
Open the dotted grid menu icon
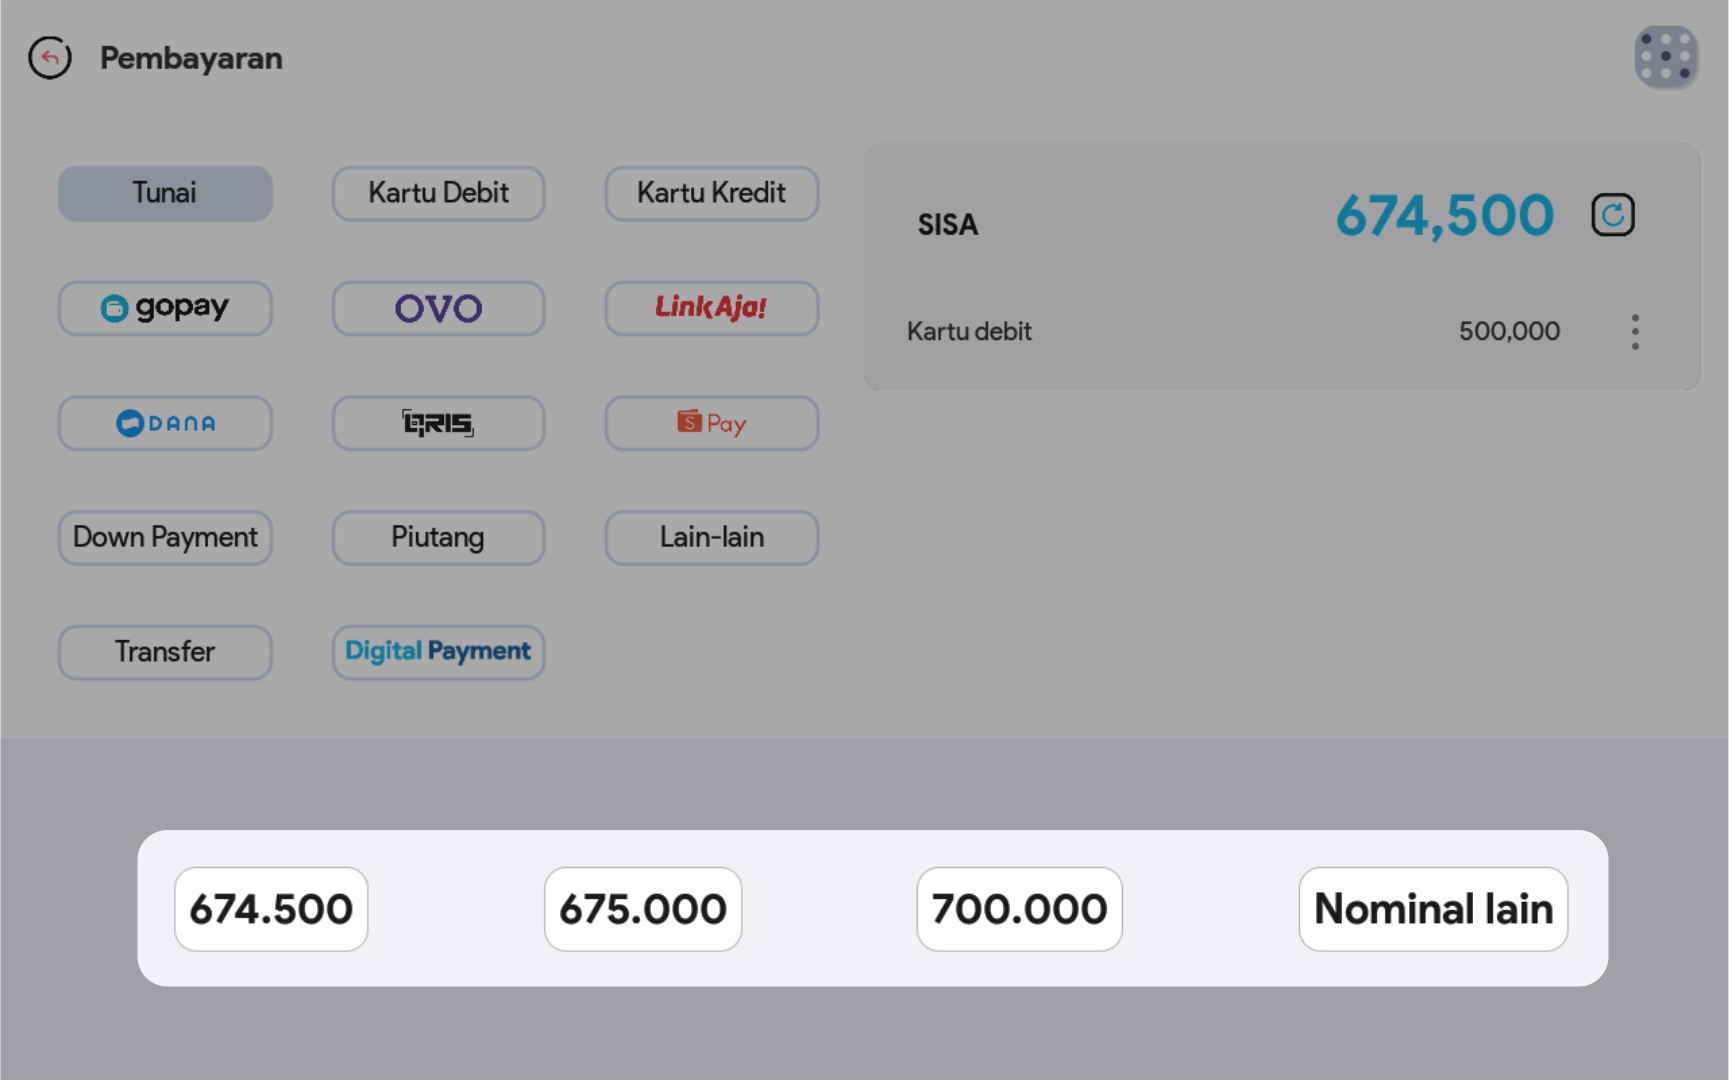tap(1666, 57)
